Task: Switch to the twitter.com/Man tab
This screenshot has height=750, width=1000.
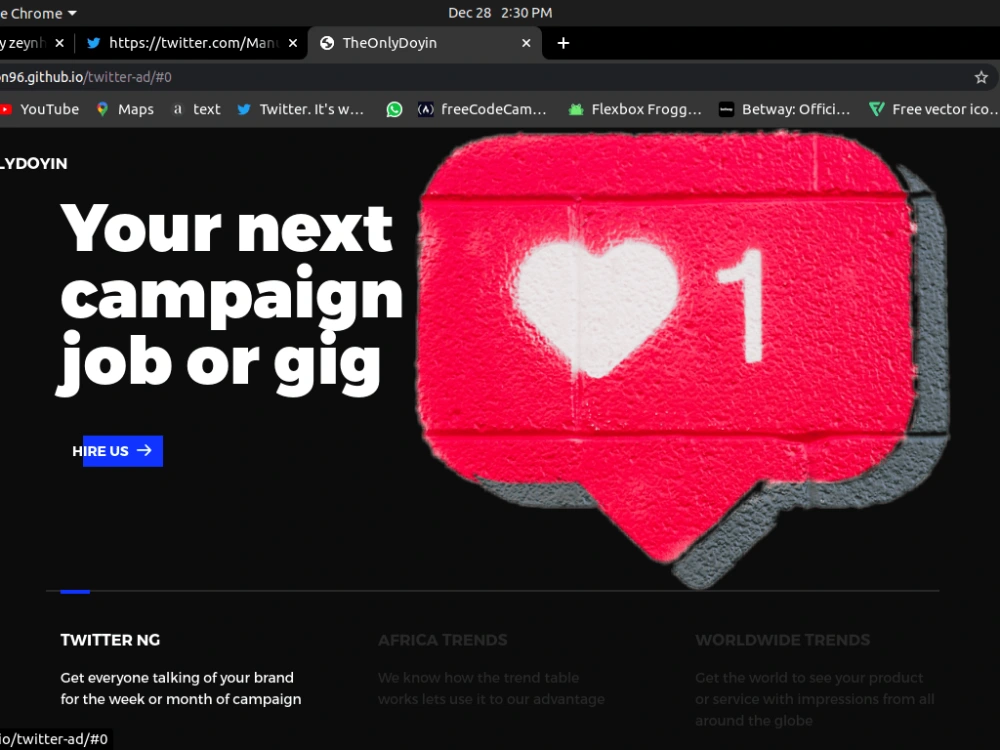Action: [191, 43]
